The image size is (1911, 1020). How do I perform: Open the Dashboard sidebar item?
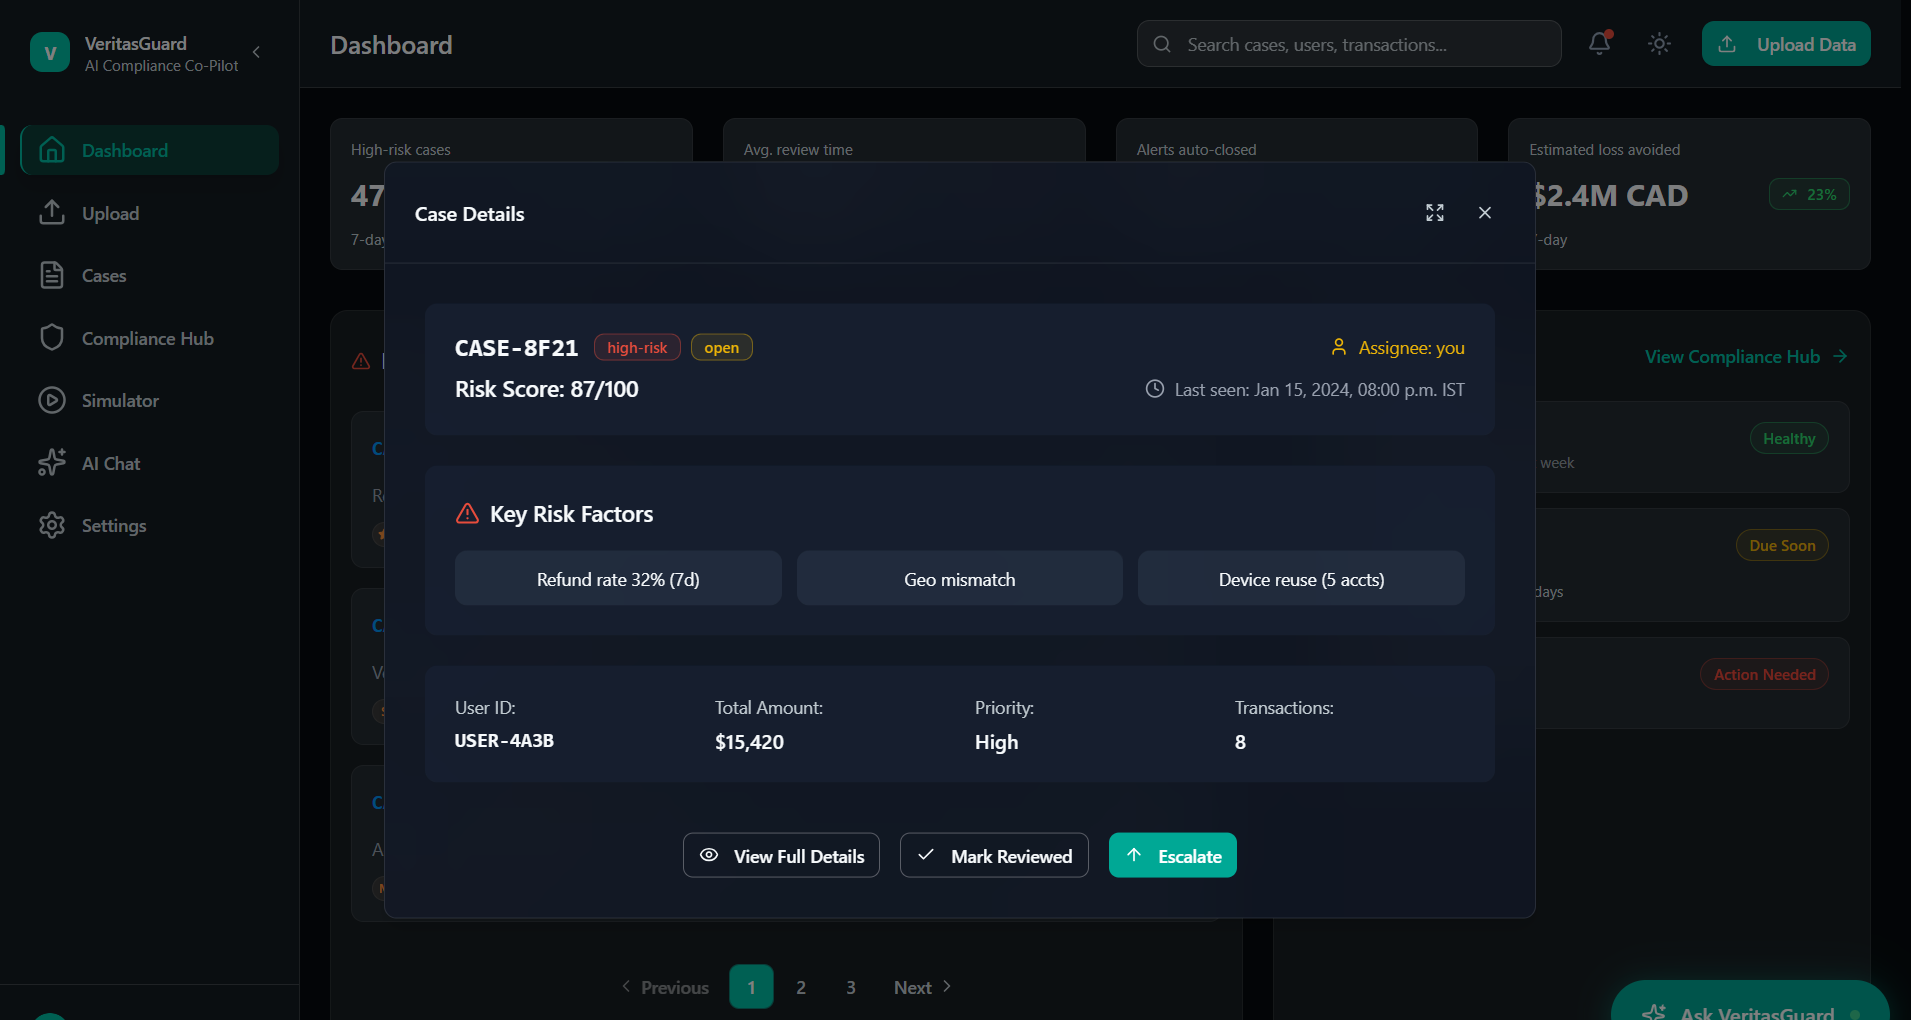click(149, 150)
